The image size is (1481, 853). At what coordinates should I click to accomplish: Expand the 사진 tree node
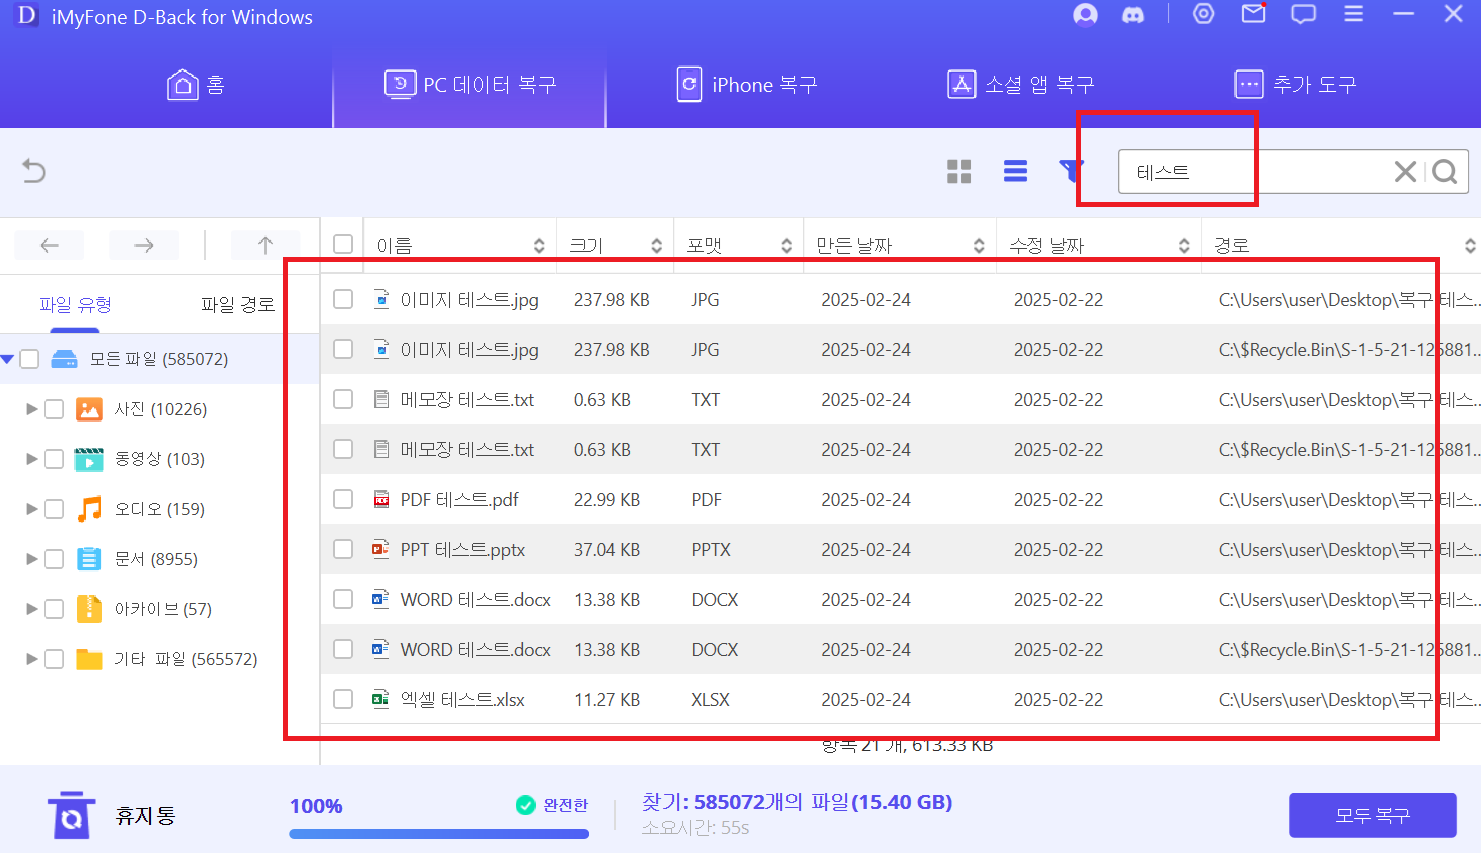coord(32,409)
